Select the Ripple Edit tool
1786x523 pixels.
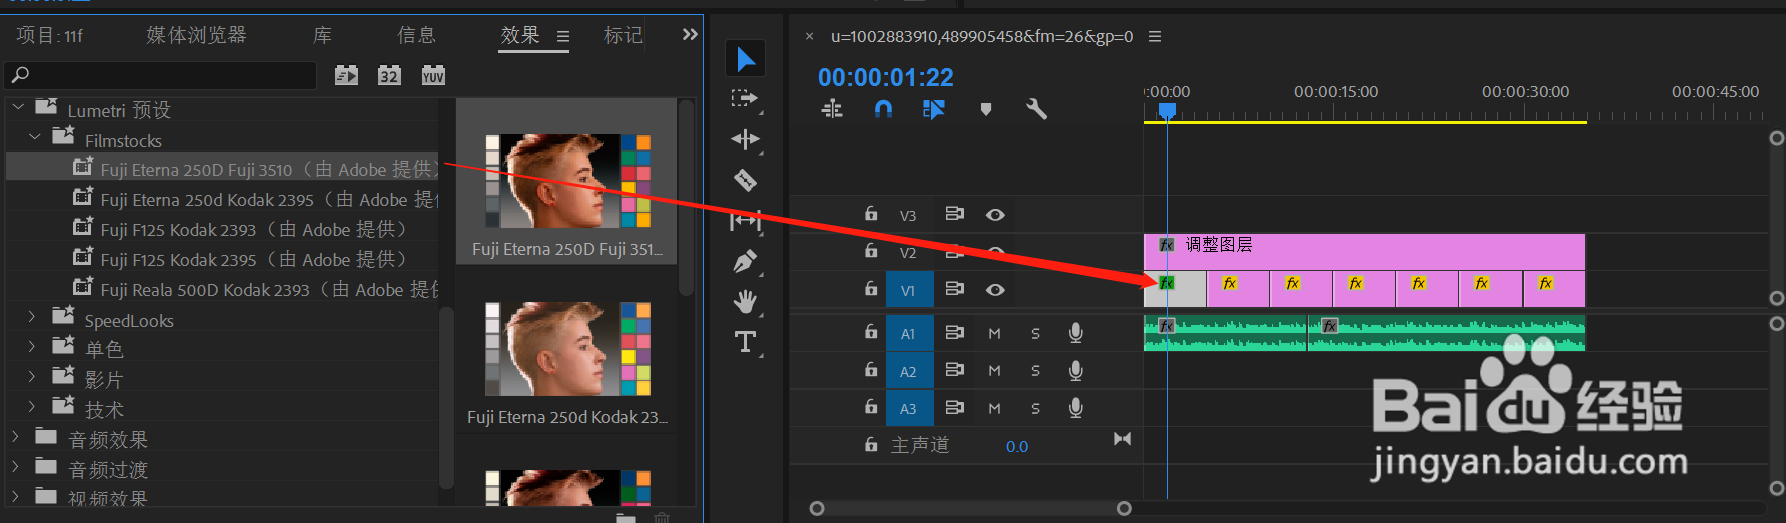coord(745,139)
